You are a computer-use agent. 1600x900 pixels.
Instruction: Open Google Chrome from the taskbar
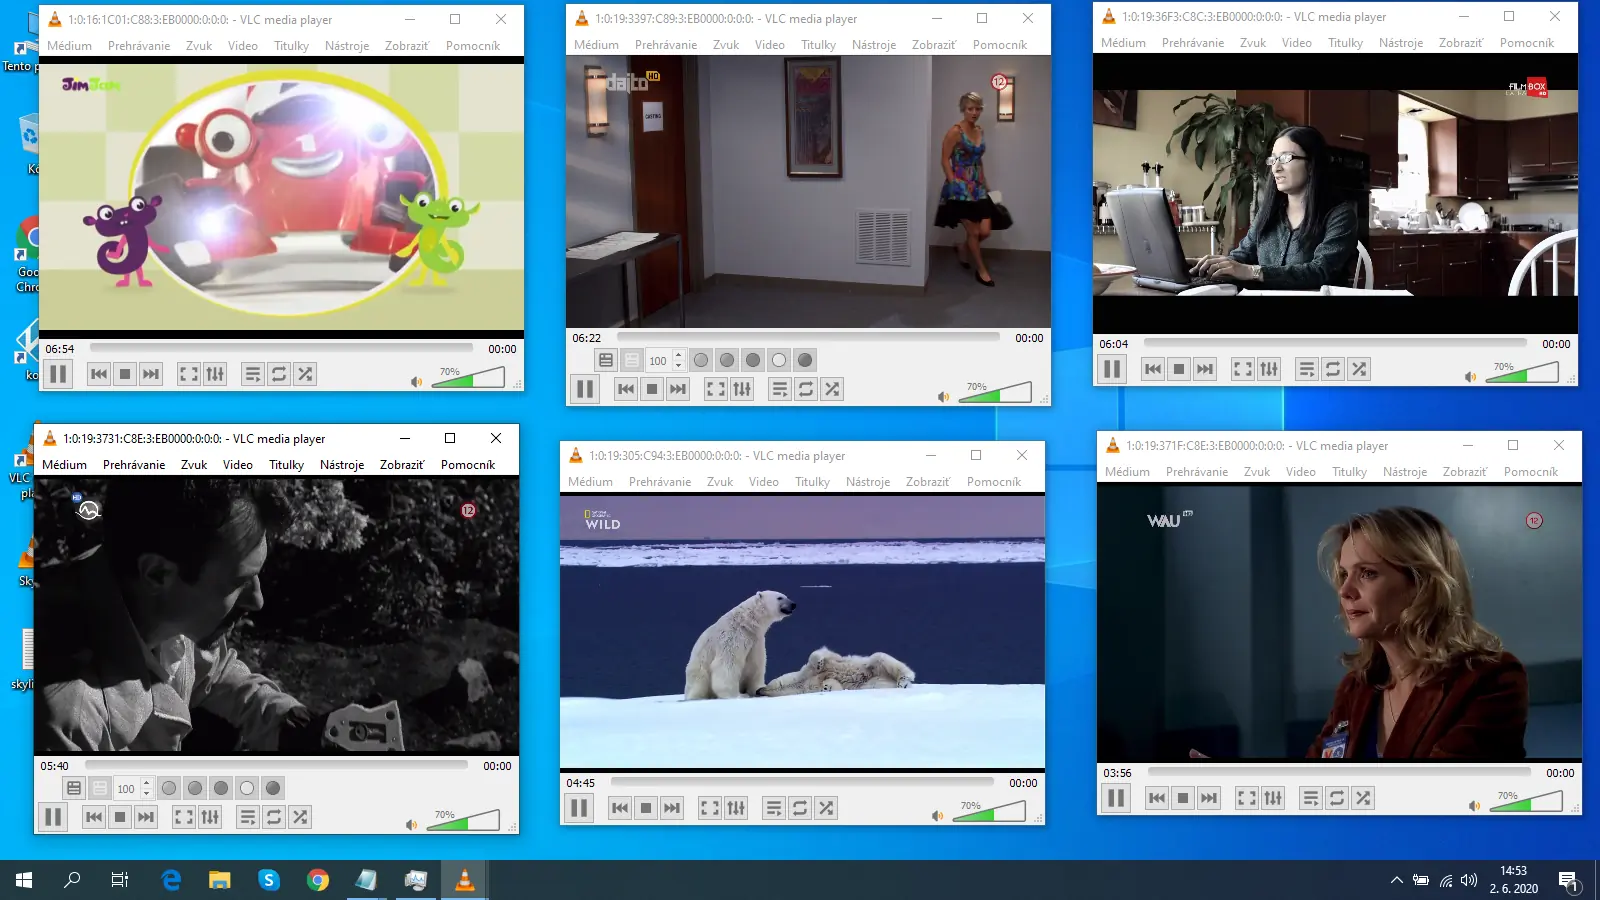point(318,880)
